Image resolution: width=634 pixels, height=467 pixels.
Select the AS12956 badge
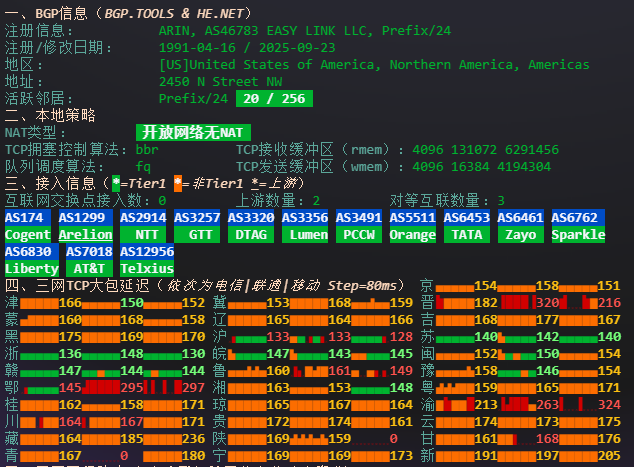(147, 252)
